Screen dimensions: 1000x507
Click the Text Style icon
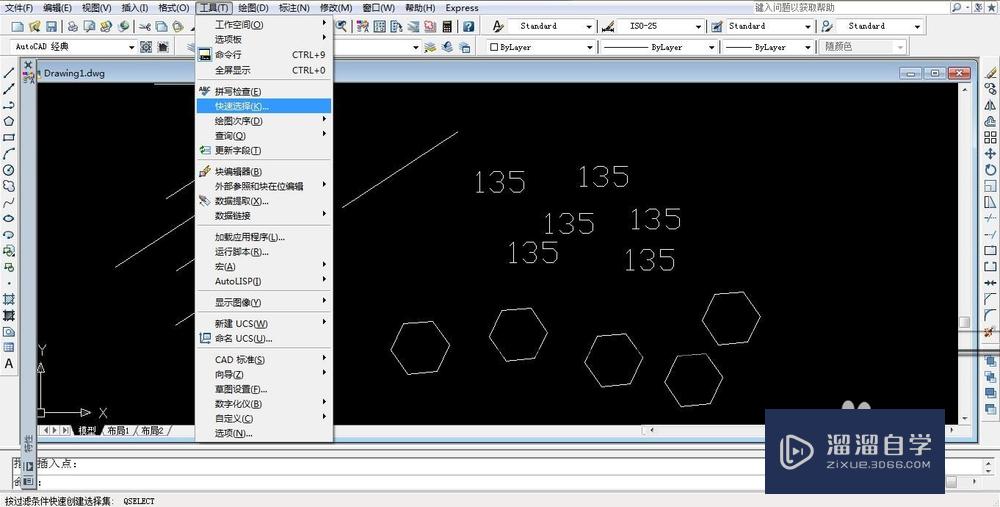498,26
